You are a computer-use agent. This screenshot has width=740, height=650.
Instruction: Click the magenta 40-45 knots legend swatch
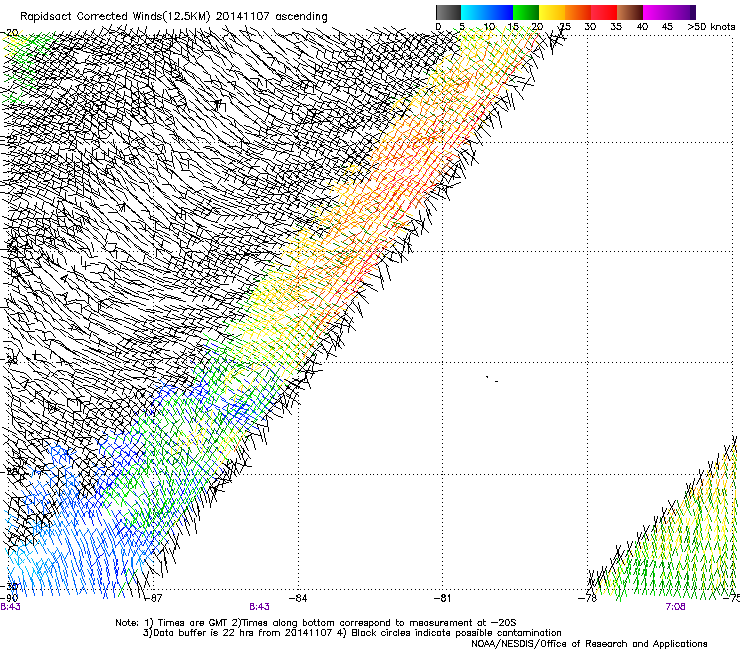[656, 12]
